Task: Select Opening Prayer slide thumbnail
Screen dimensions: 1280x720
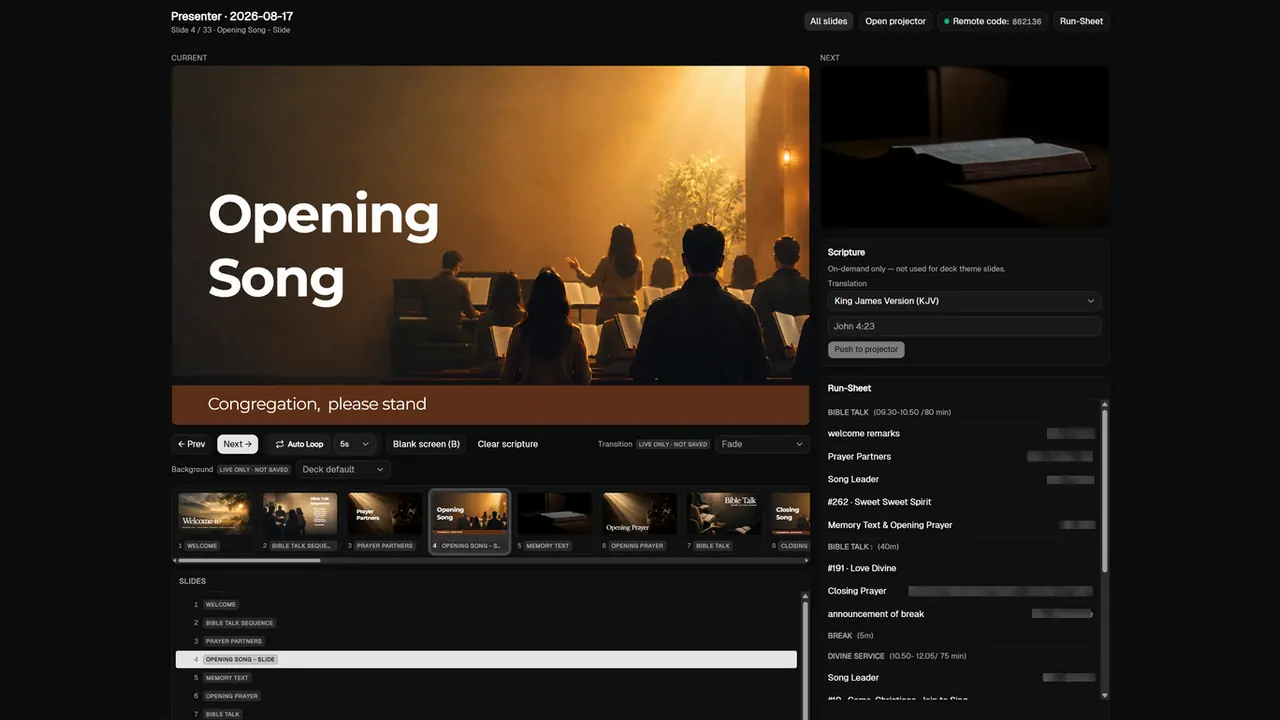Action: click(x=639, y=521)
